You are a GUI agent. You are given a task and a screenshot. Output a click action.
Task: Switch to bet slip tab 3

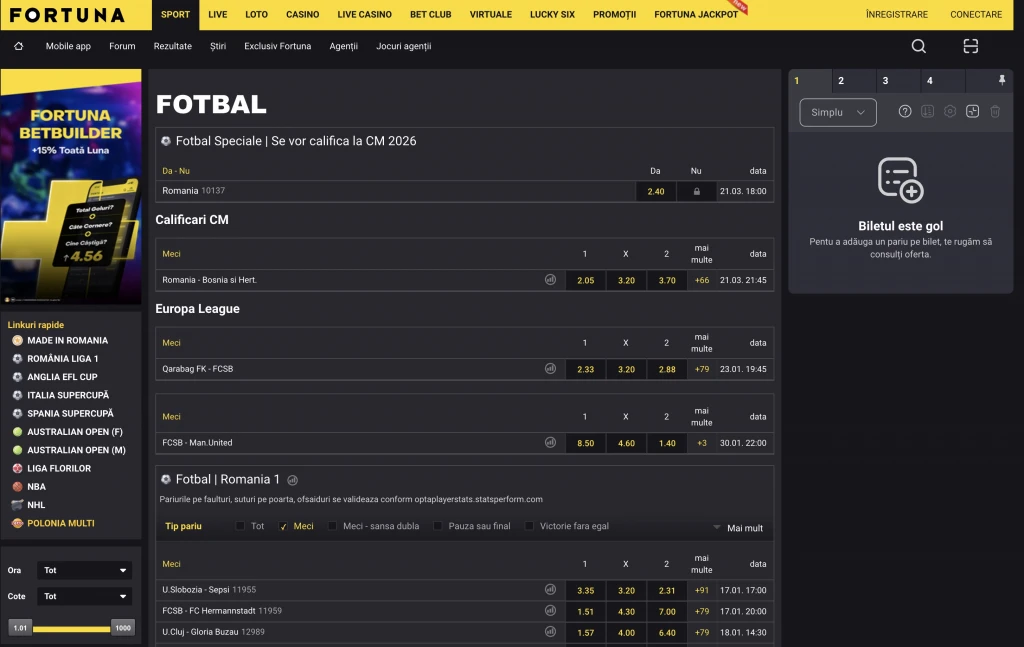[886, 81]
